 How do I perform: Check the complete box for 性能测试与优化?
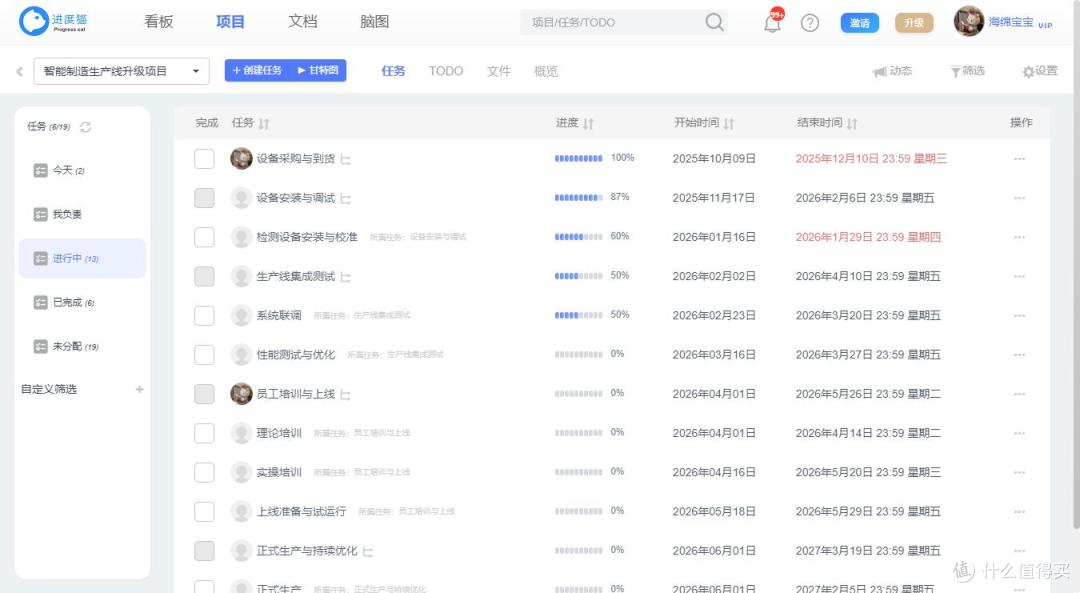click(x=204, y=355)
